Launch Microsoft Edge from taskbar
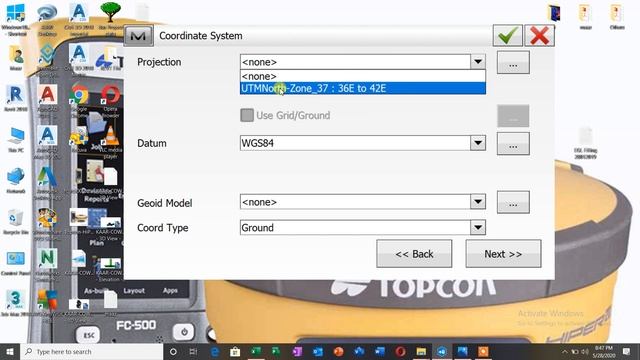This screenshot has width=640, height=360. (215, 351)
